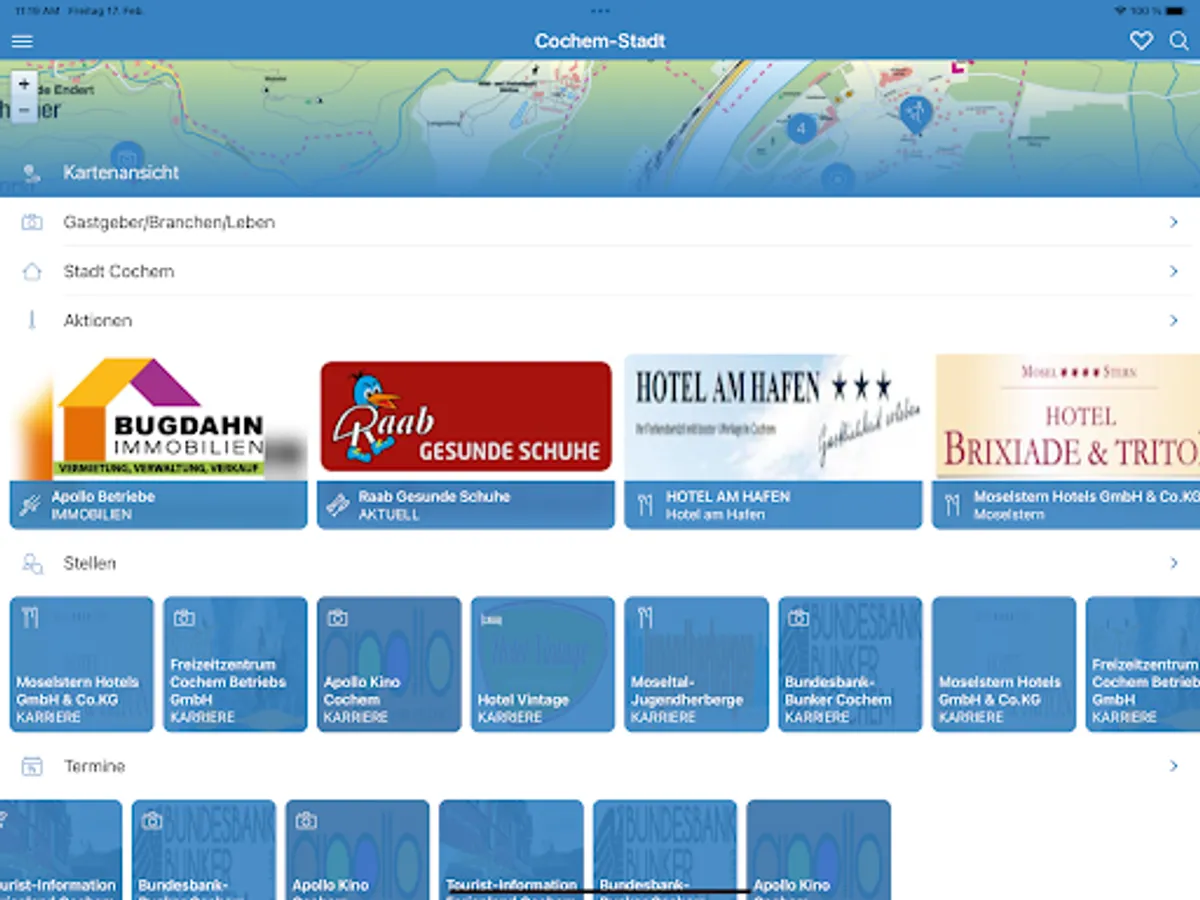Zoom in on the map

click(x=24, y=85)
